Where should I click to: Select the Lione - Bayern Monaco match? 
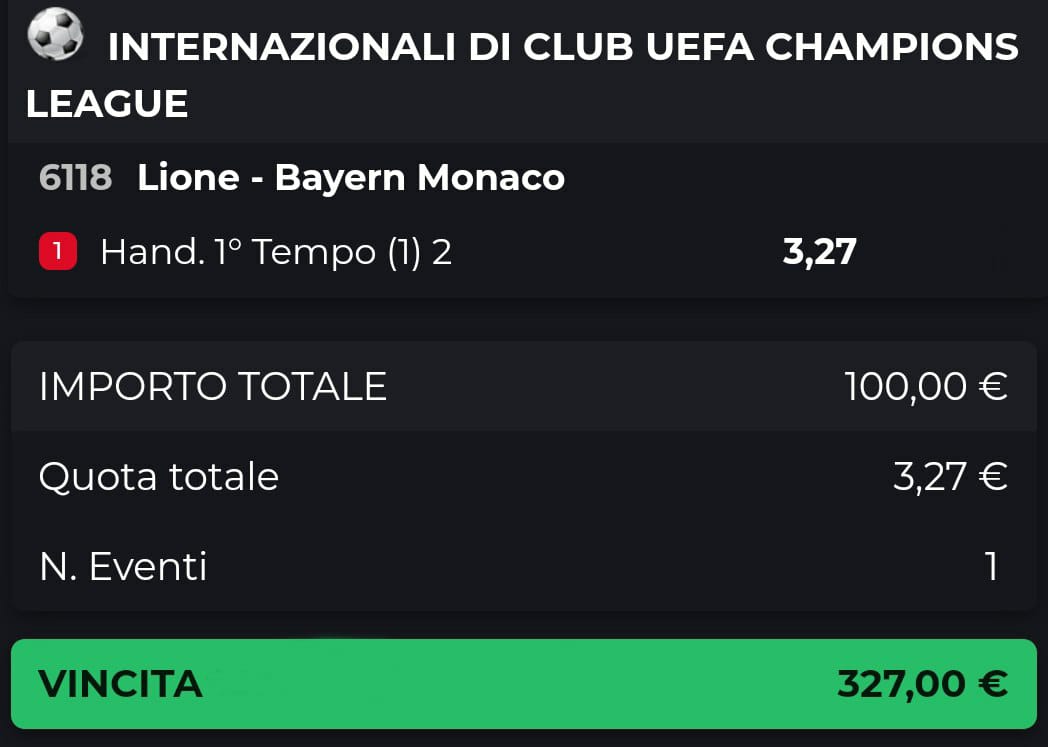[x=351, y=178]
